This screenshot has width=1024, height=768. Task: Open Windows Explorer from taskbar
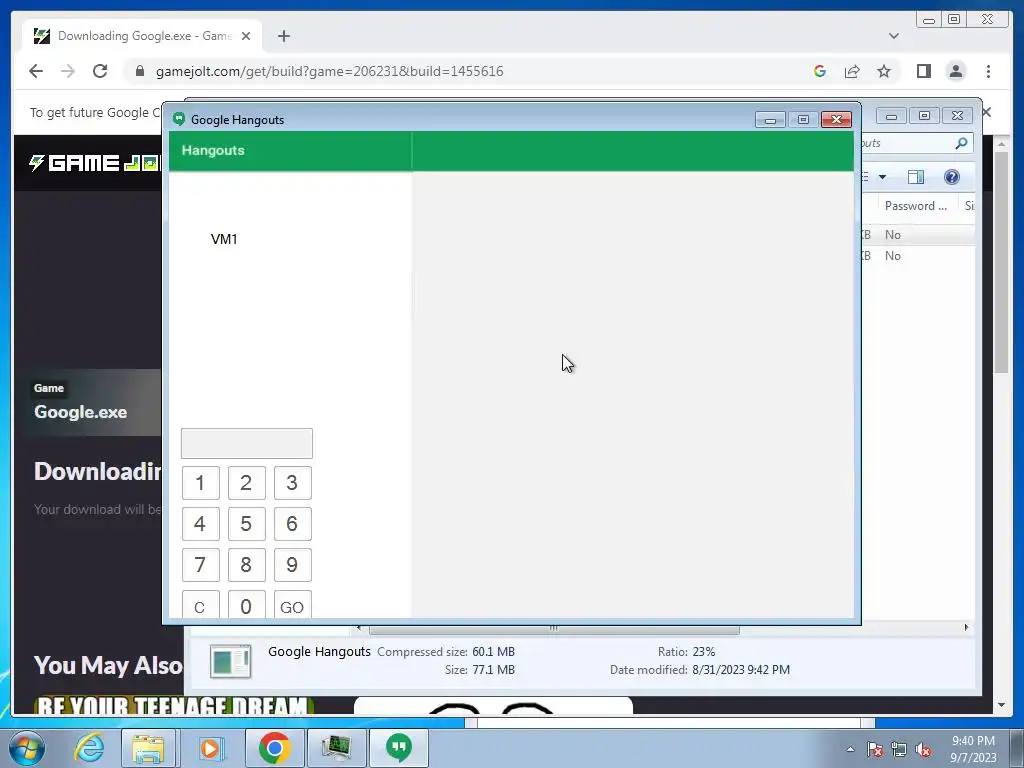tap(148, 748)
